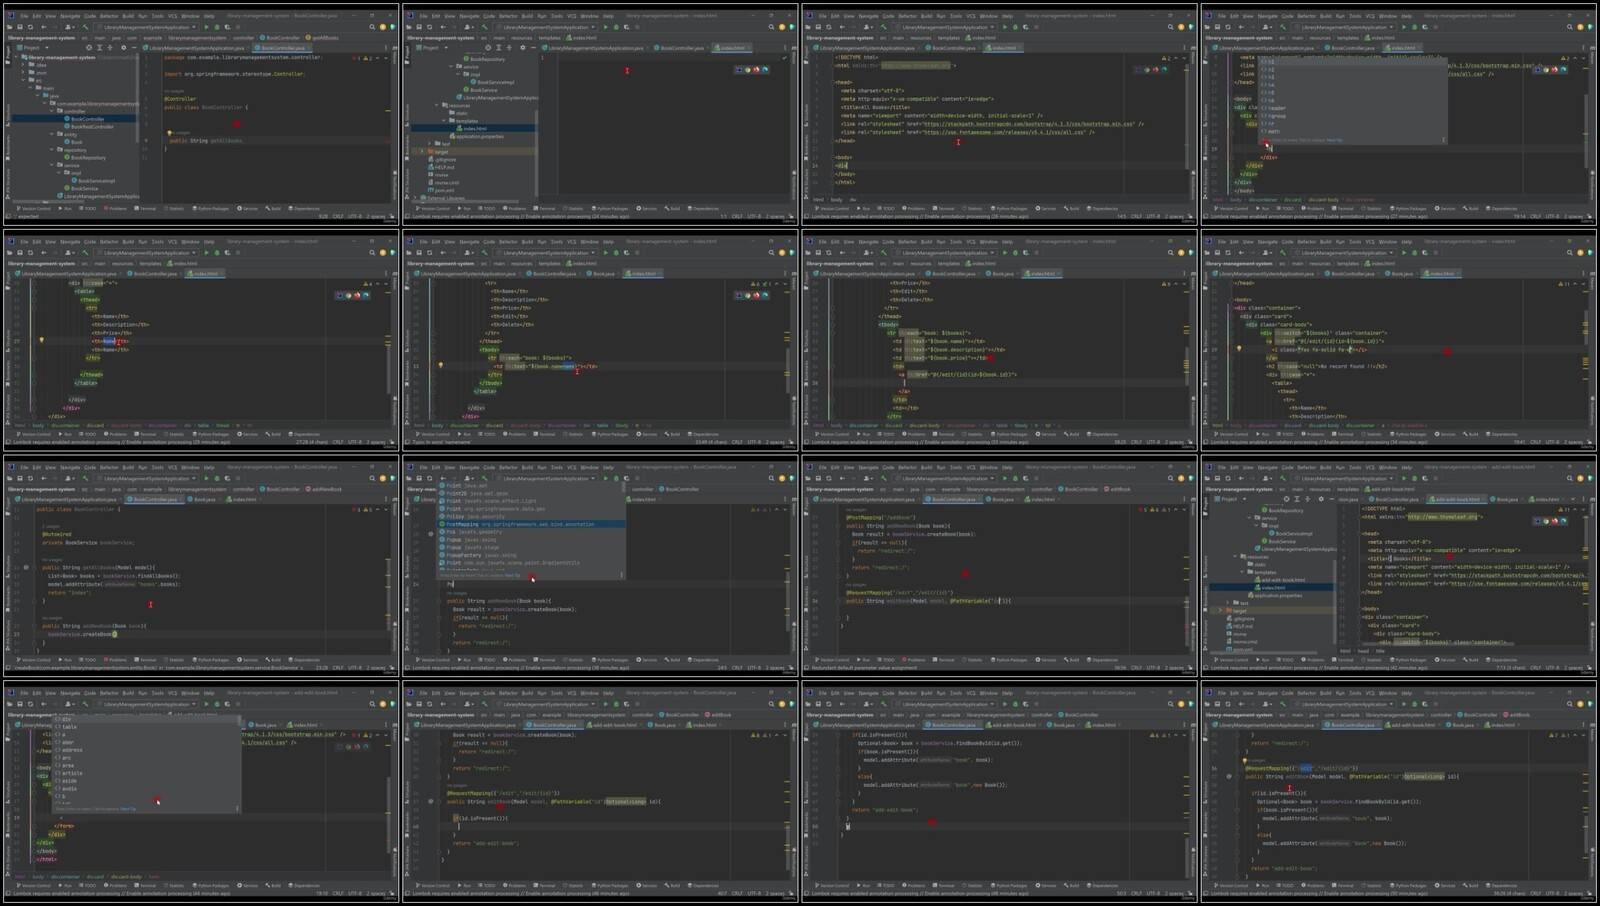This screenshot has height=906, width=1600.
Task: Switch to Book.java tab where tree lists add-edit-book.html
Action: (1504, 499)
